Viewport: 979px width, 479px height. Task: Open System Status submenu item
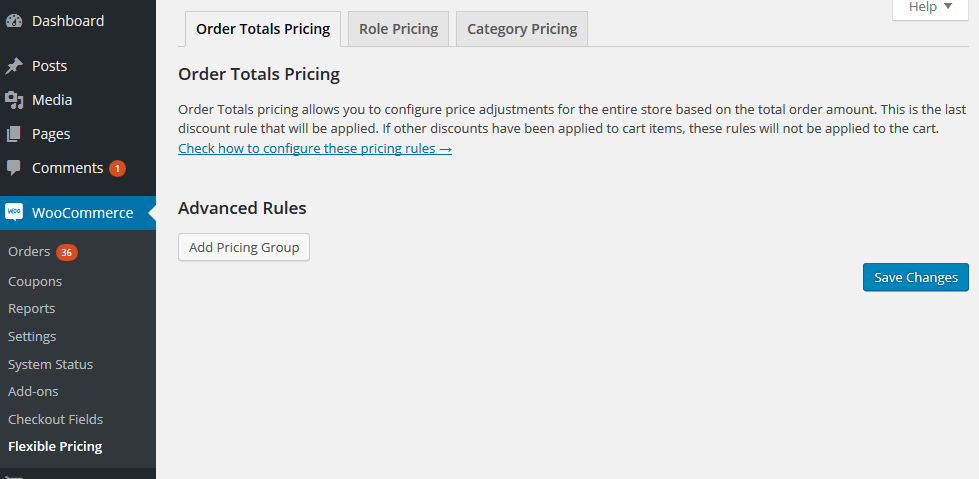point(51,364)
